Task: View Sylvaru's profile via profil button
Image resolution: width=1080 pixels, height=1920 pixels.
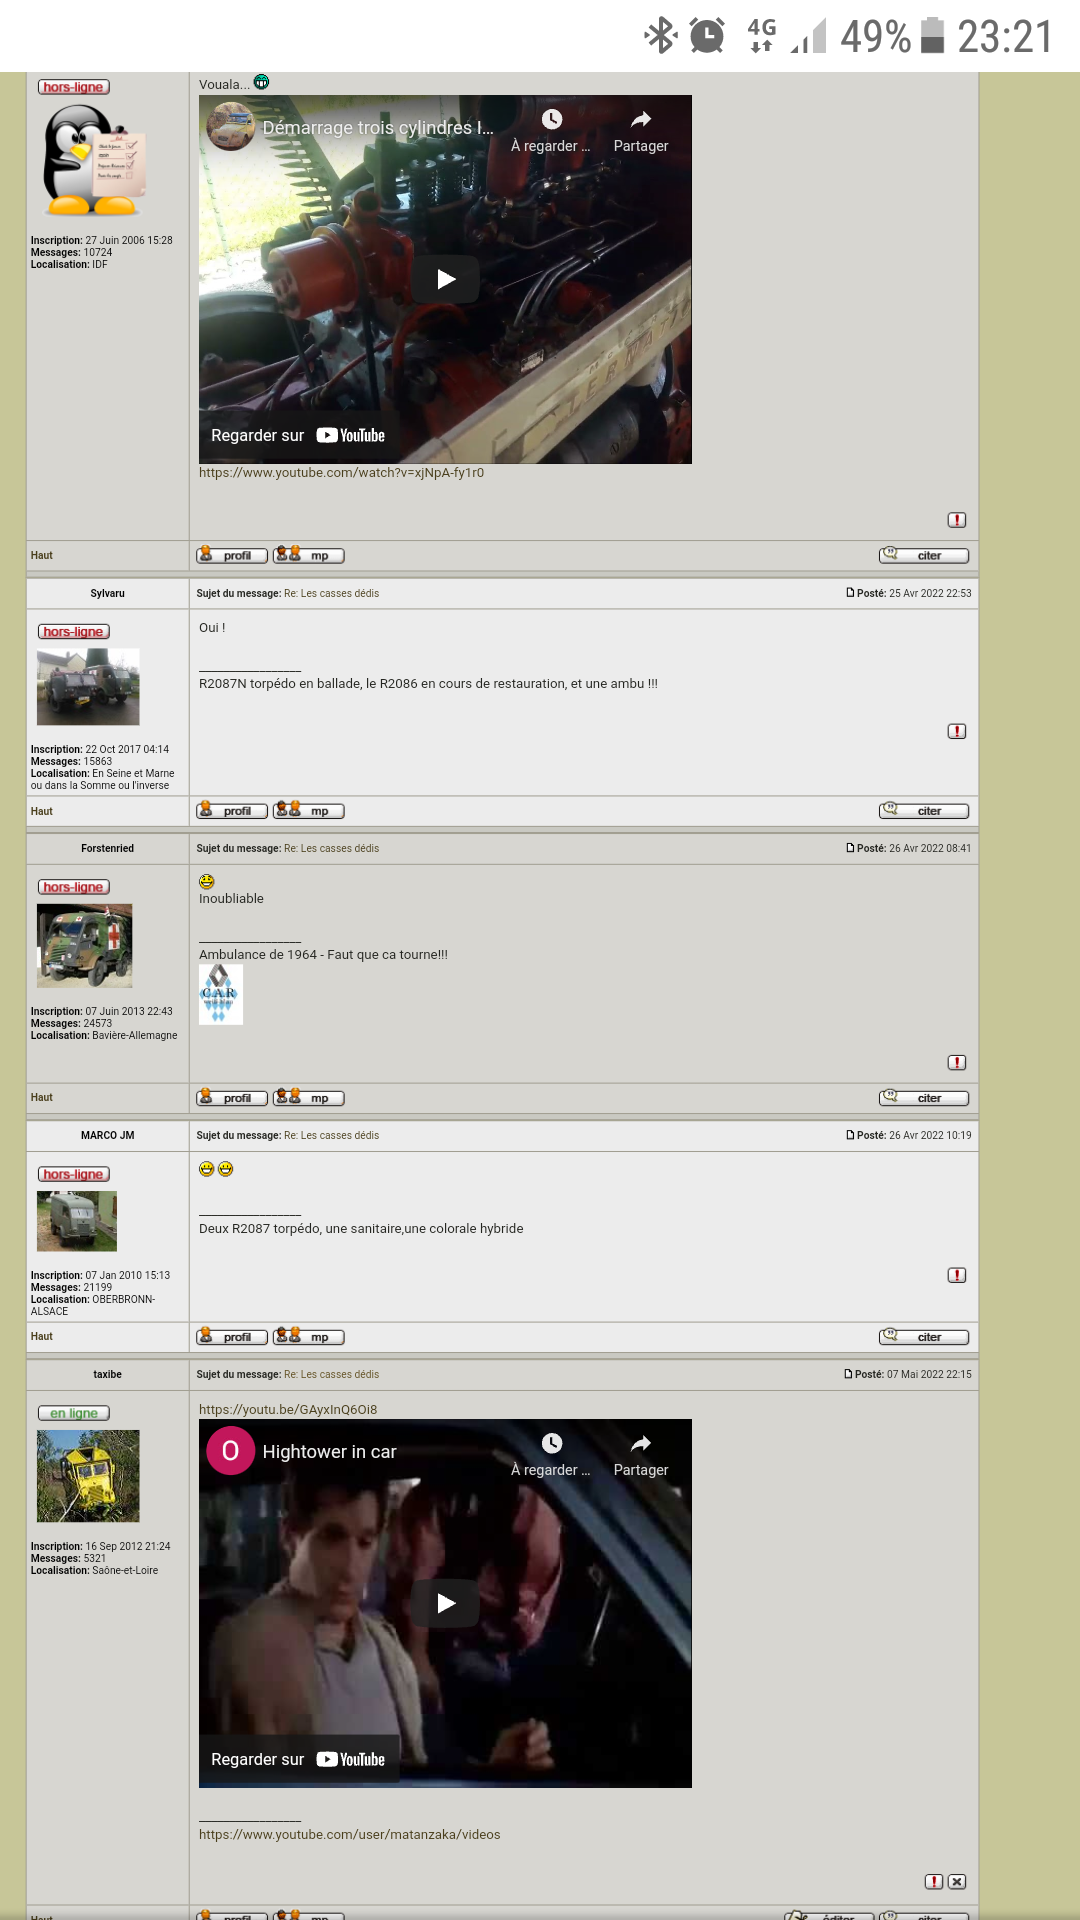Action: (232, 811)
